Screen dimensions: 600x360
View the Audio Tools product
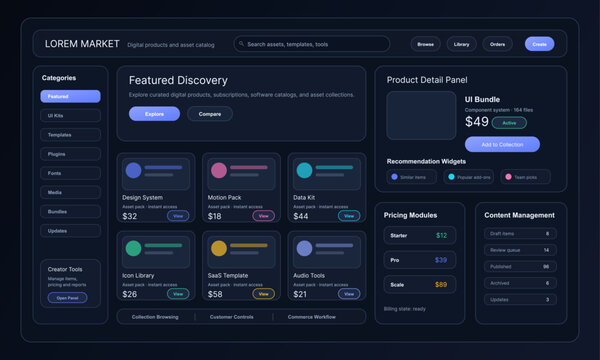[x=349, y=294]
